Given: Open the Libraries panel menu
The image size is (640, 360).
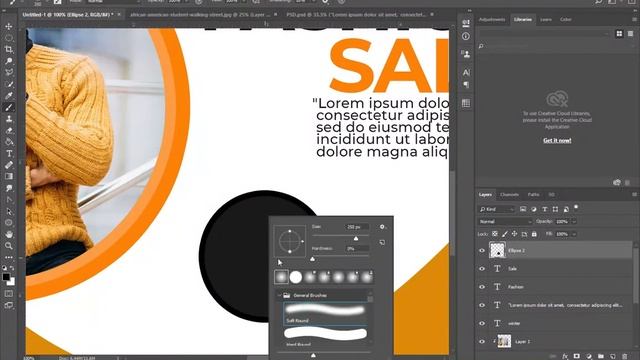Looking at the screenshot, I should pos(634,19).
